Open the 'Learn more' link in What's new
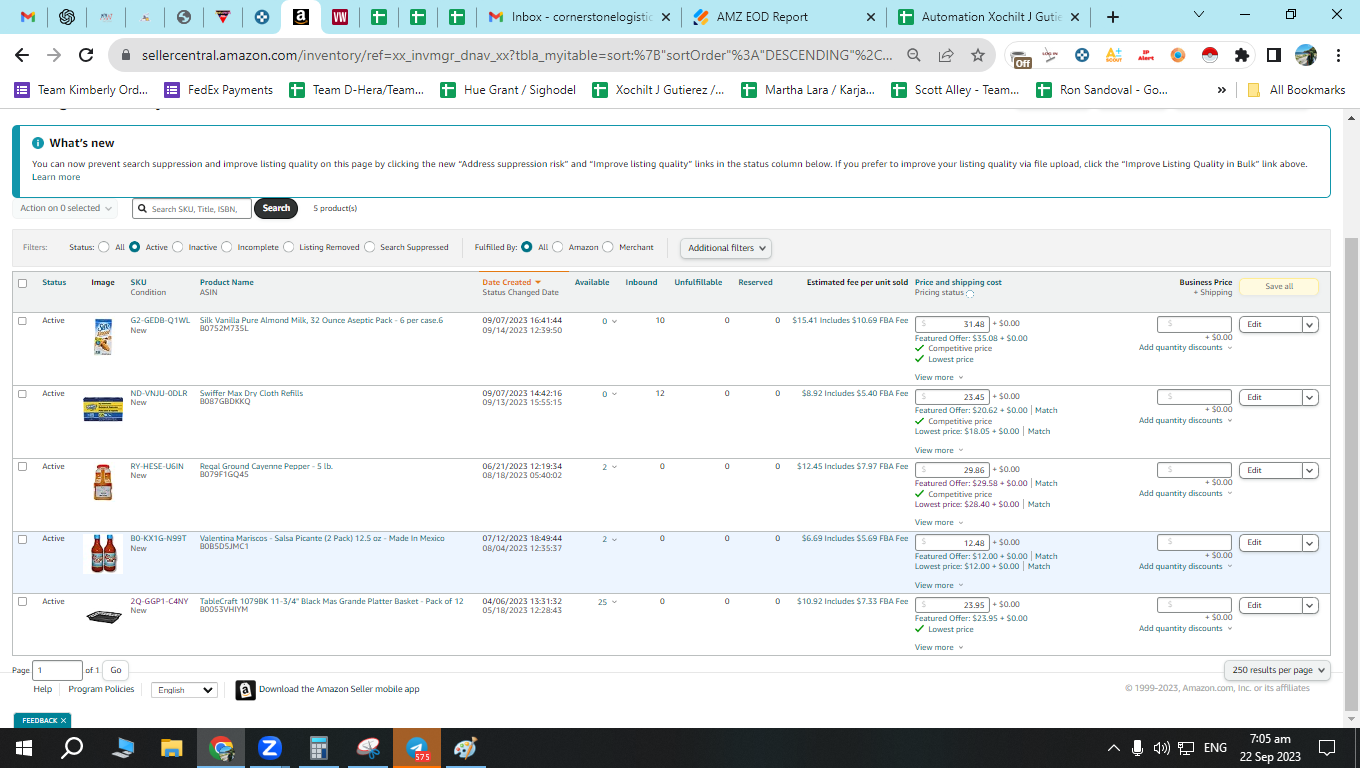The image size is (1360, 768). pos(56,177)
